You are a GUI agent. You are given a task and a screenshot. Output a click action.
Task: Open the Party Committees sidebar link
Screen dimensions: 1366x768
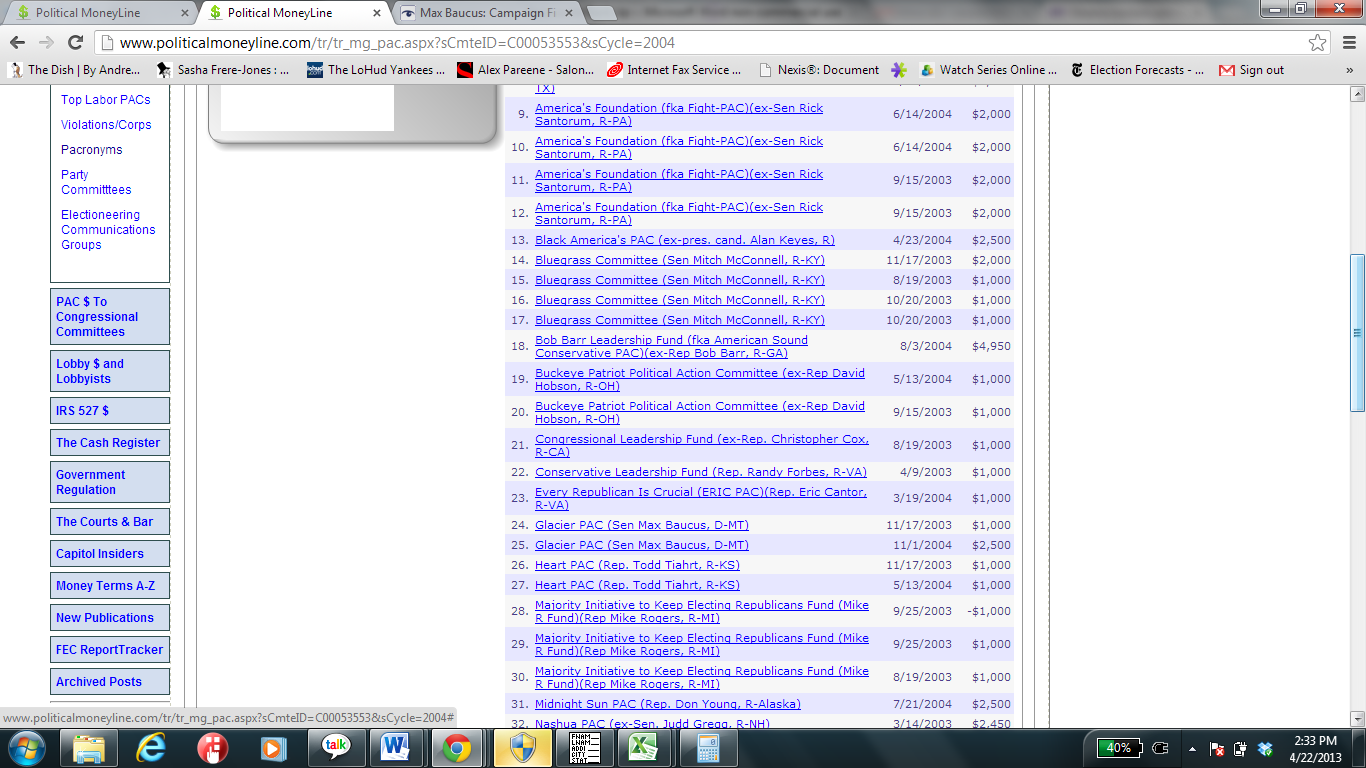click(x=96, y=182)
